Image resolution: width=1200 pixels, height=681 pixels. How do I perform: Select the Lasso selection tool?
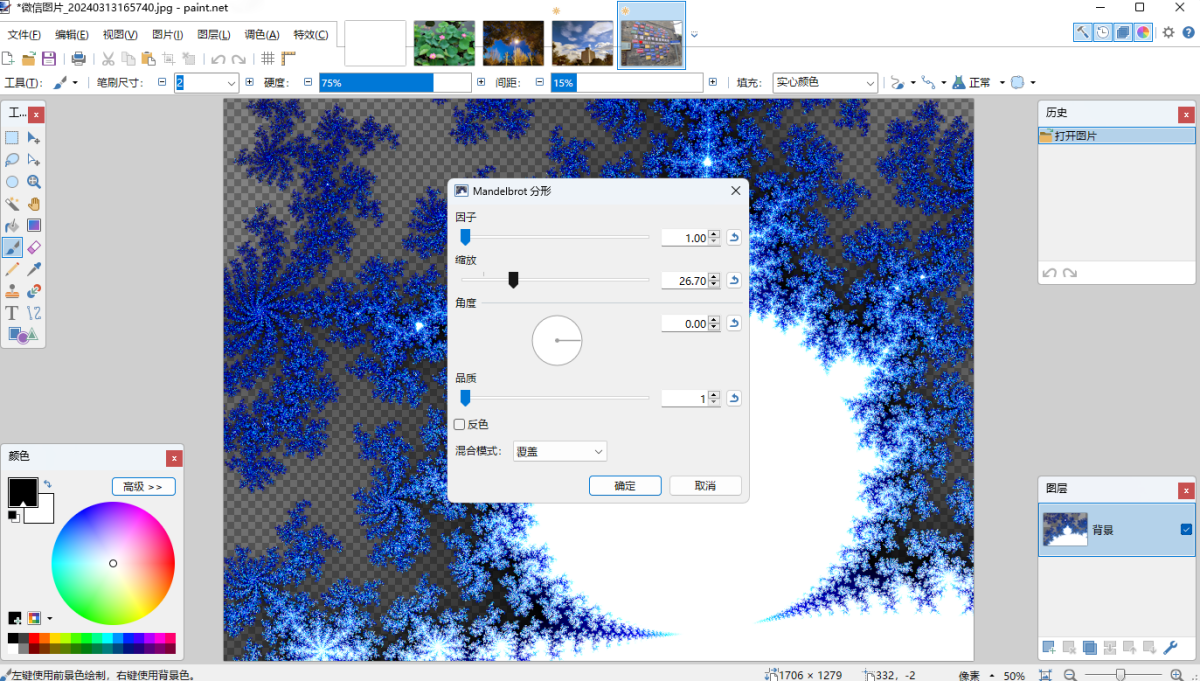(x=12, y=160)
